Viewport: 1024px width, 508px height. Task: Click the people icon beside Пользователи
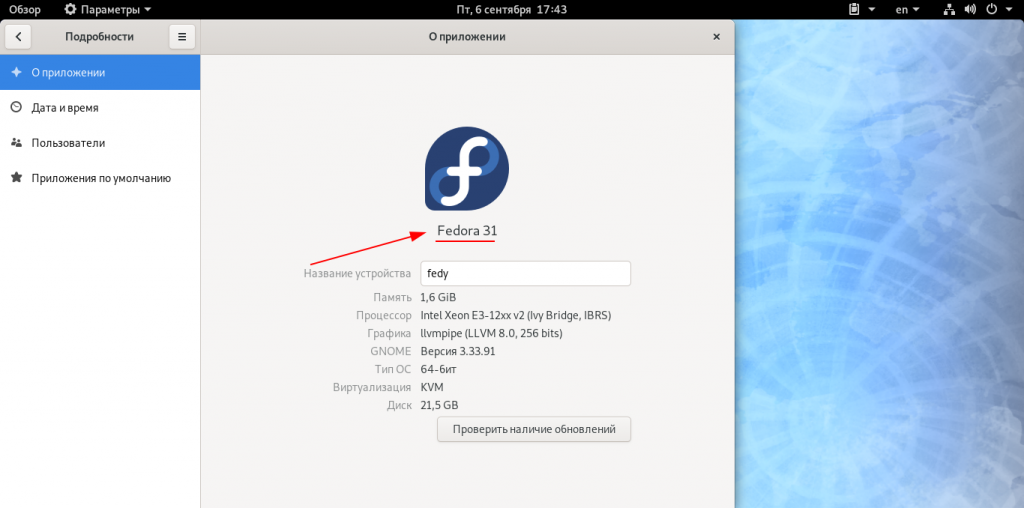16,143
